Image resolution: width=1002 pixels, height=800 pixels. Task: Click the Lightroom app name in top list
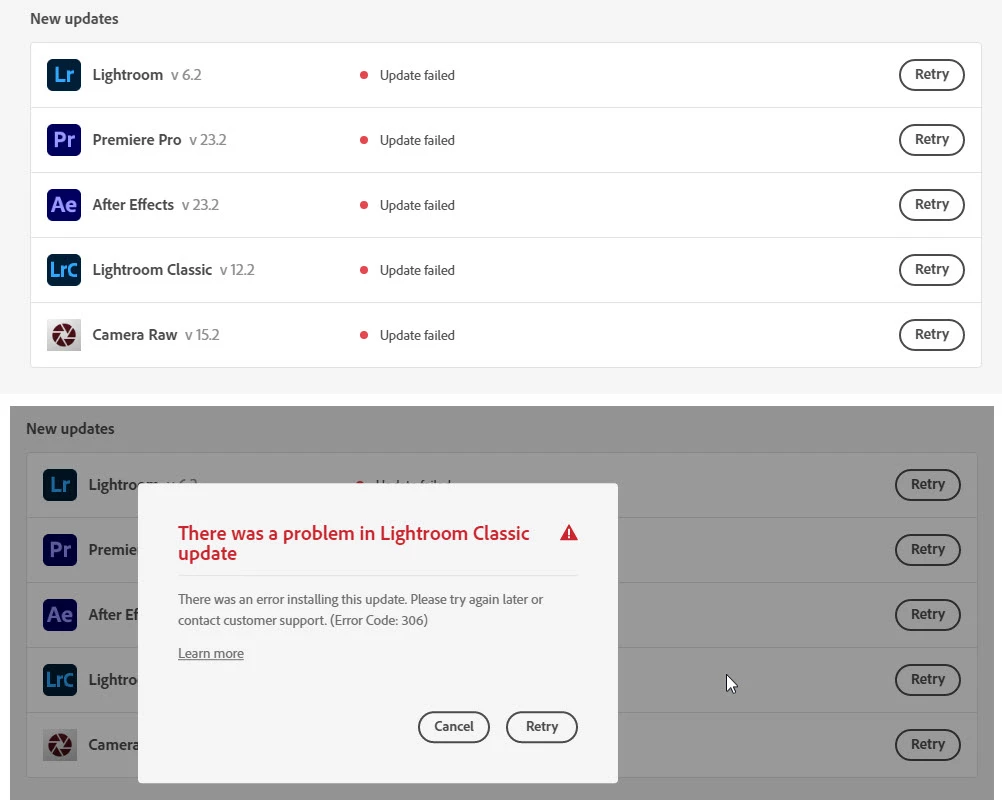pos(128,75)
